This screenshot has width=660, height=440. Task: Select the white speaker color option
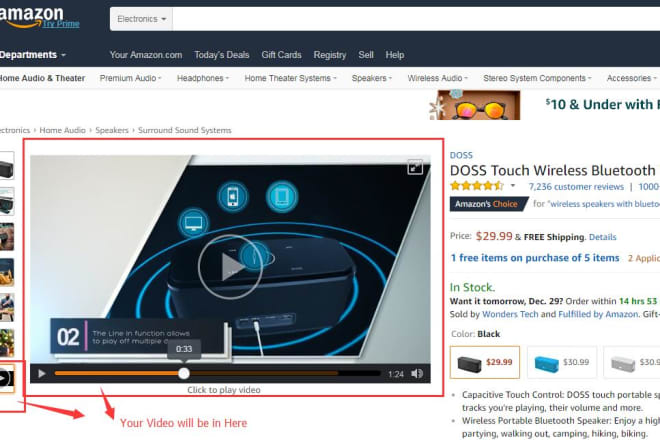[x=632, y=363]
